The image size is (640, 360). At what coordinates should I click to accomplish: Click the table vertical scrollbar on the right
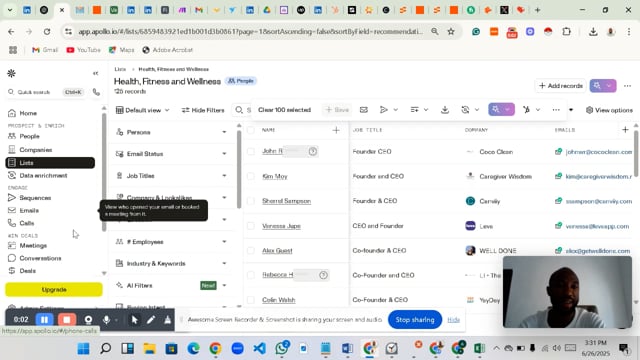636,153
